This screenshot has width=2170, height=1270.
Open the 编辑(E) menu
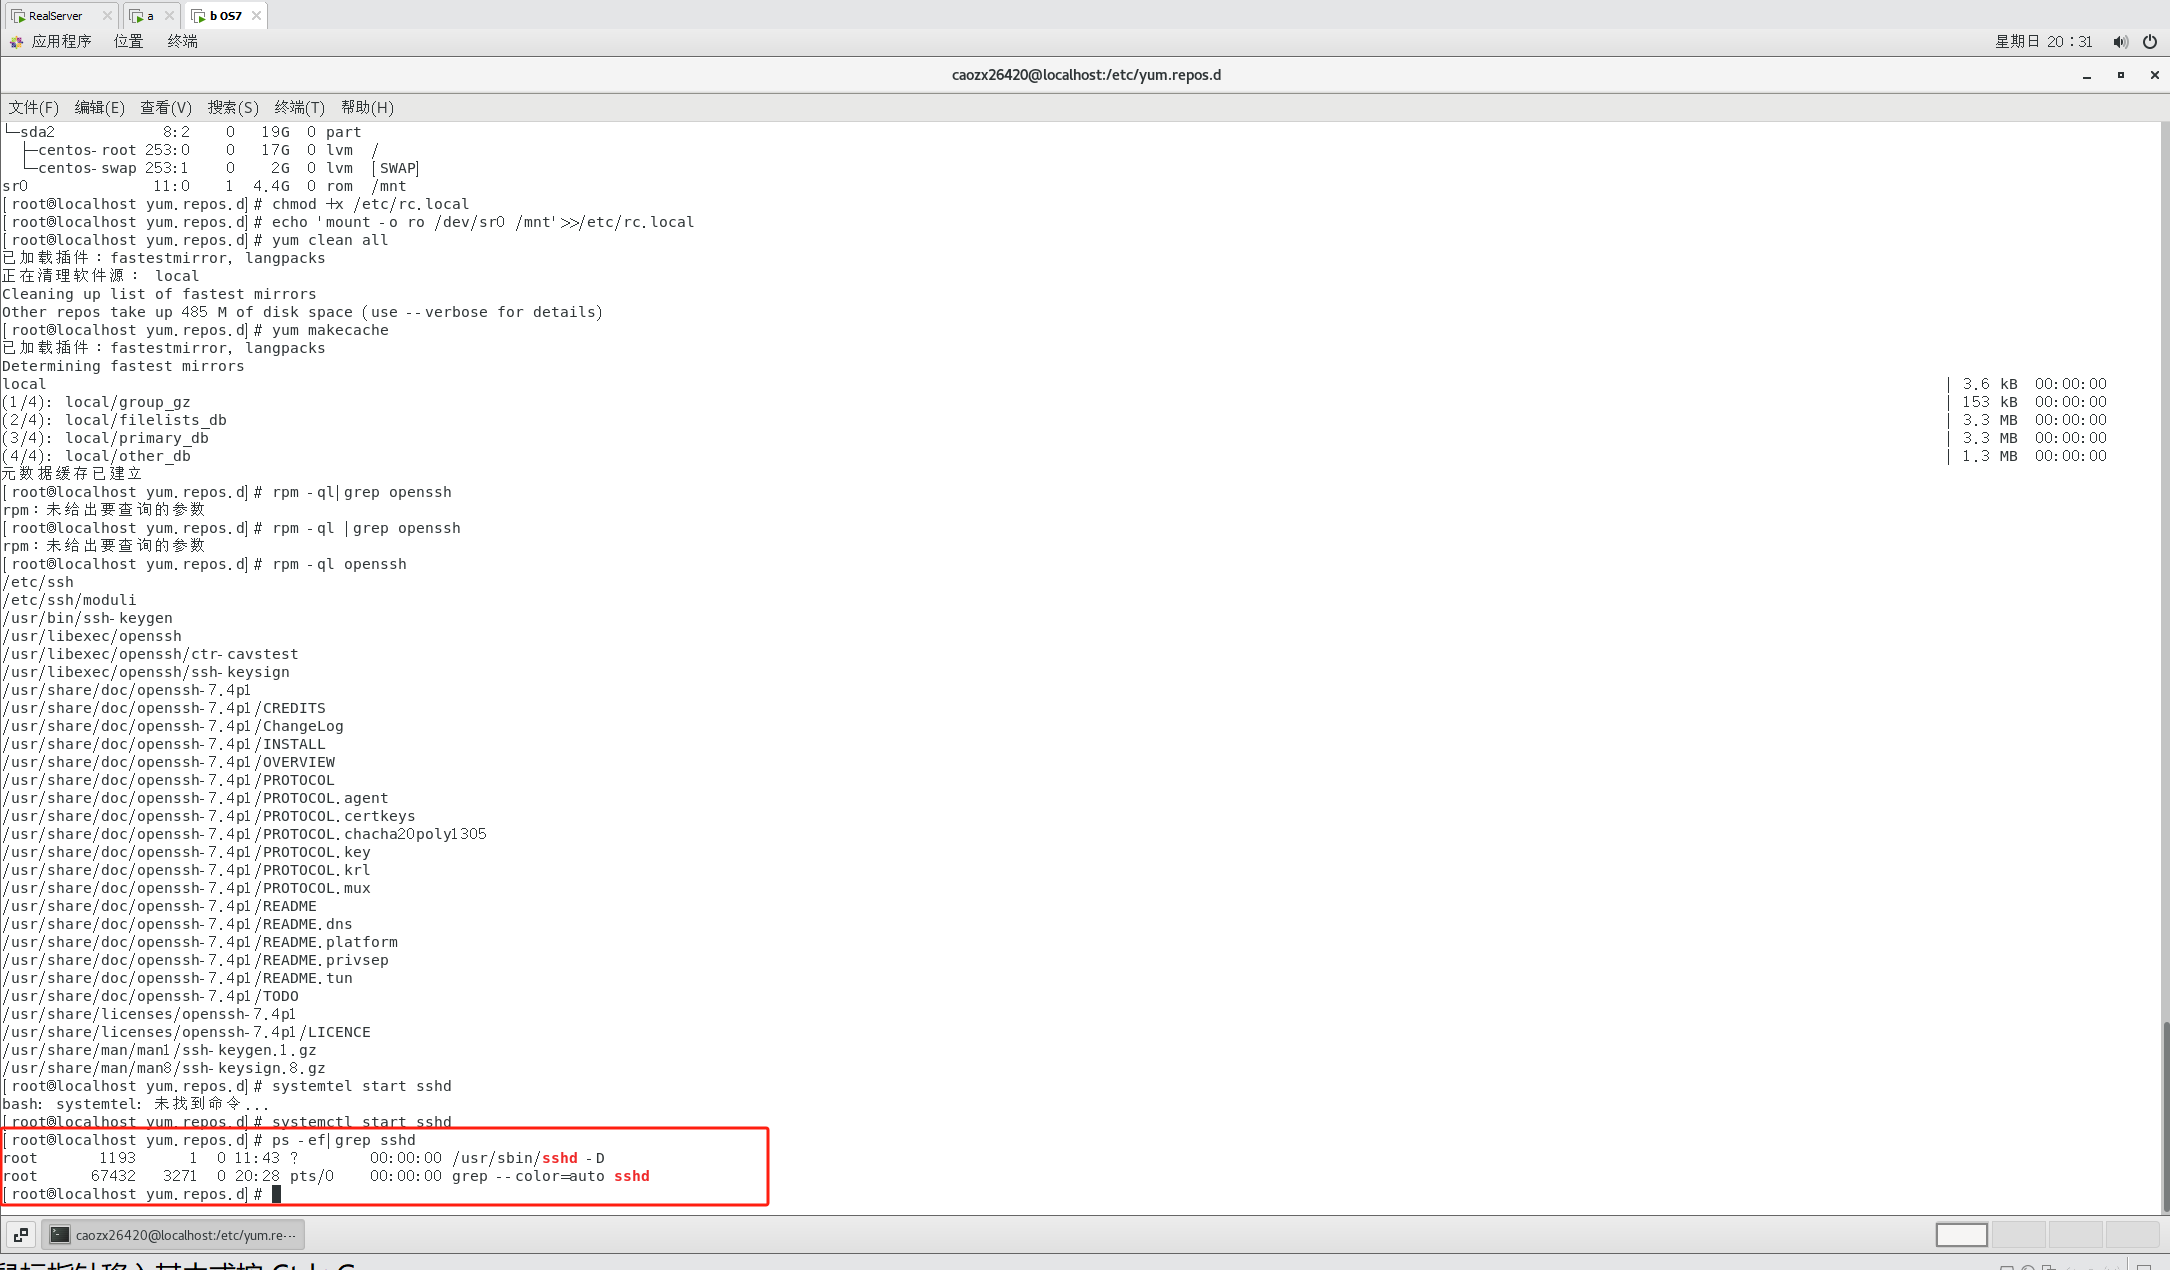click(x=99, y=107)
